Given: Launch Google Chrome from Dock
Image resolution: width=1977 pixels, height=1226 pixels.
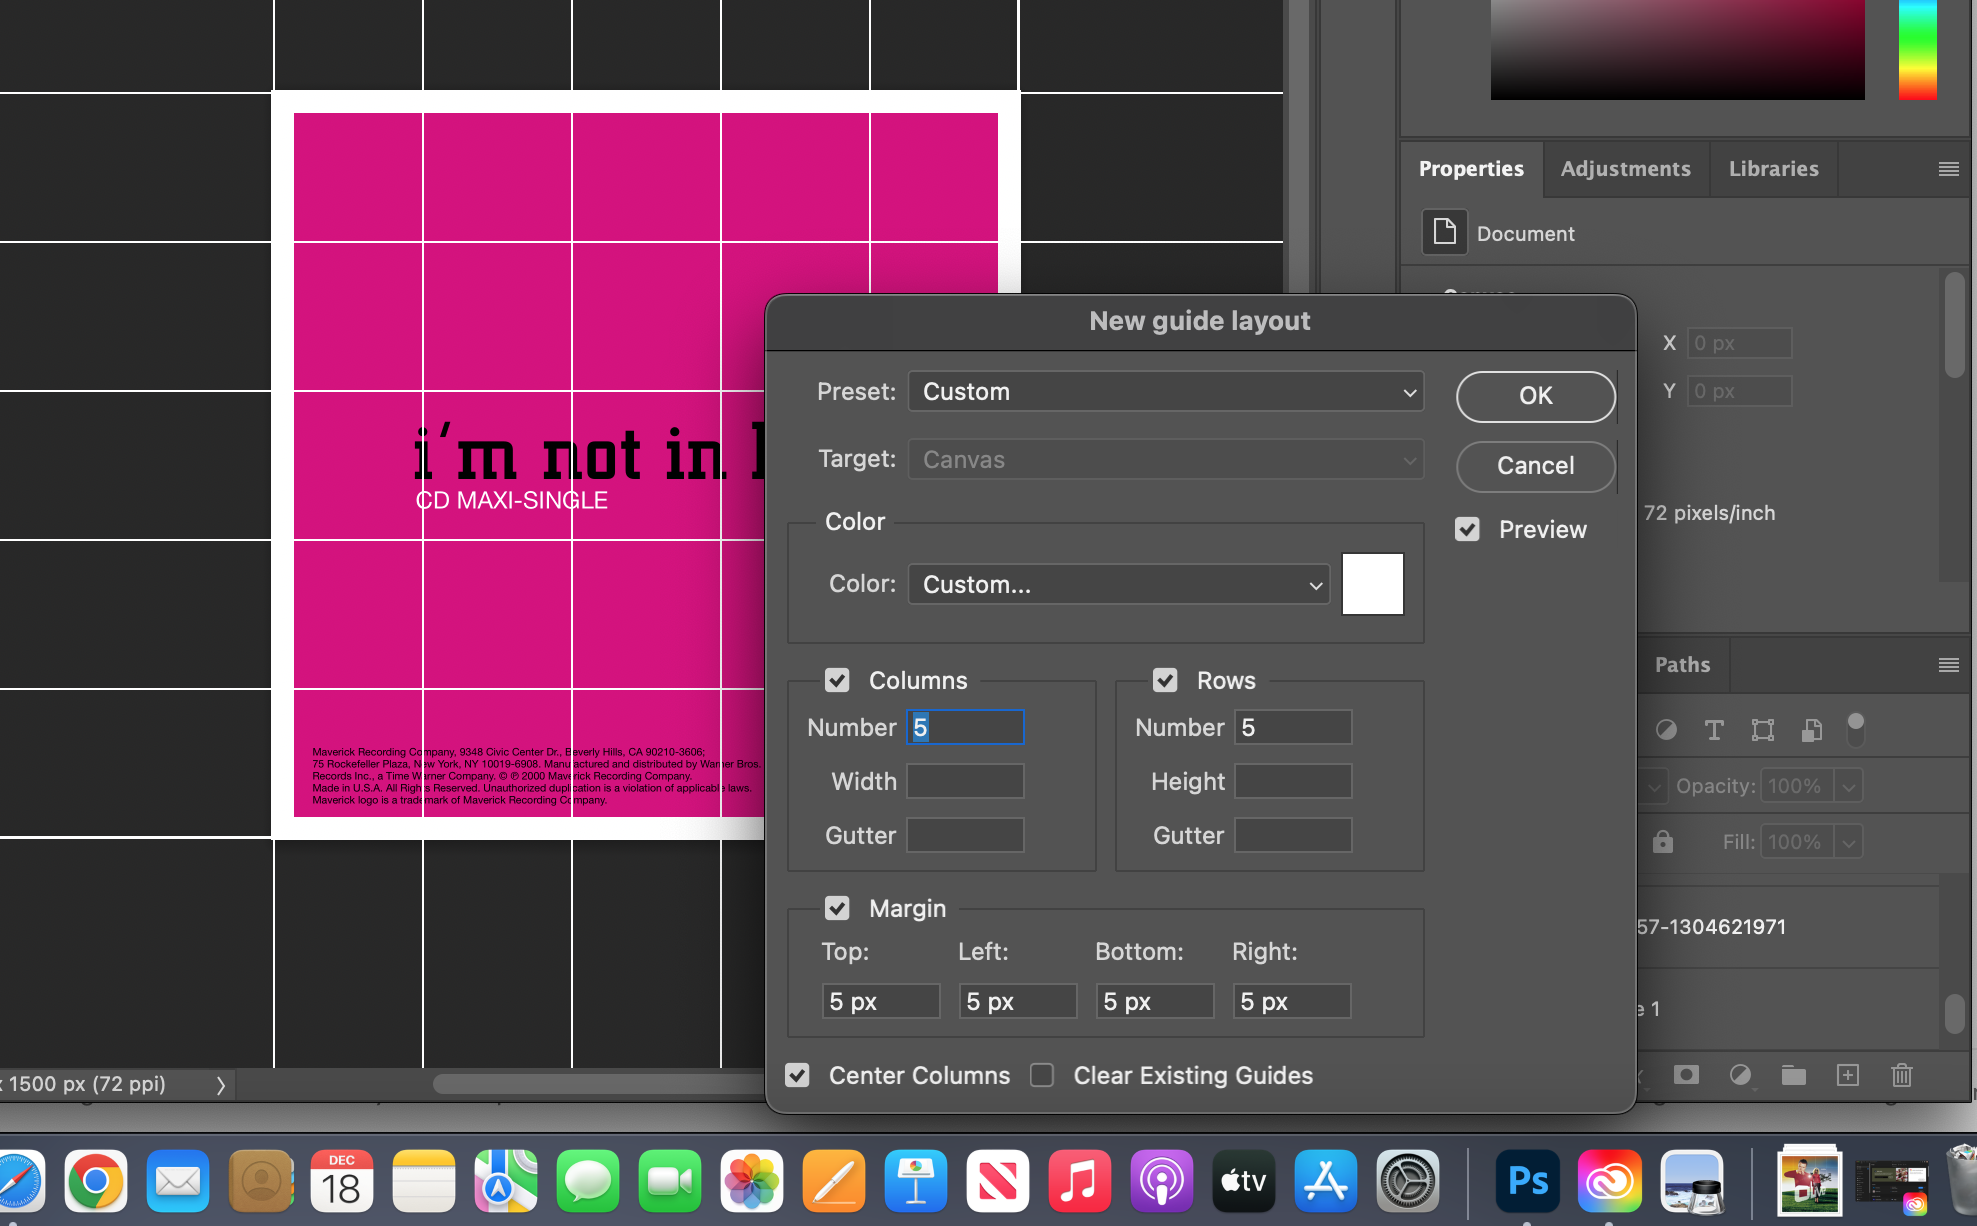Looking at the screenshot, I should pyautogui.click(x=96, y=1181).
